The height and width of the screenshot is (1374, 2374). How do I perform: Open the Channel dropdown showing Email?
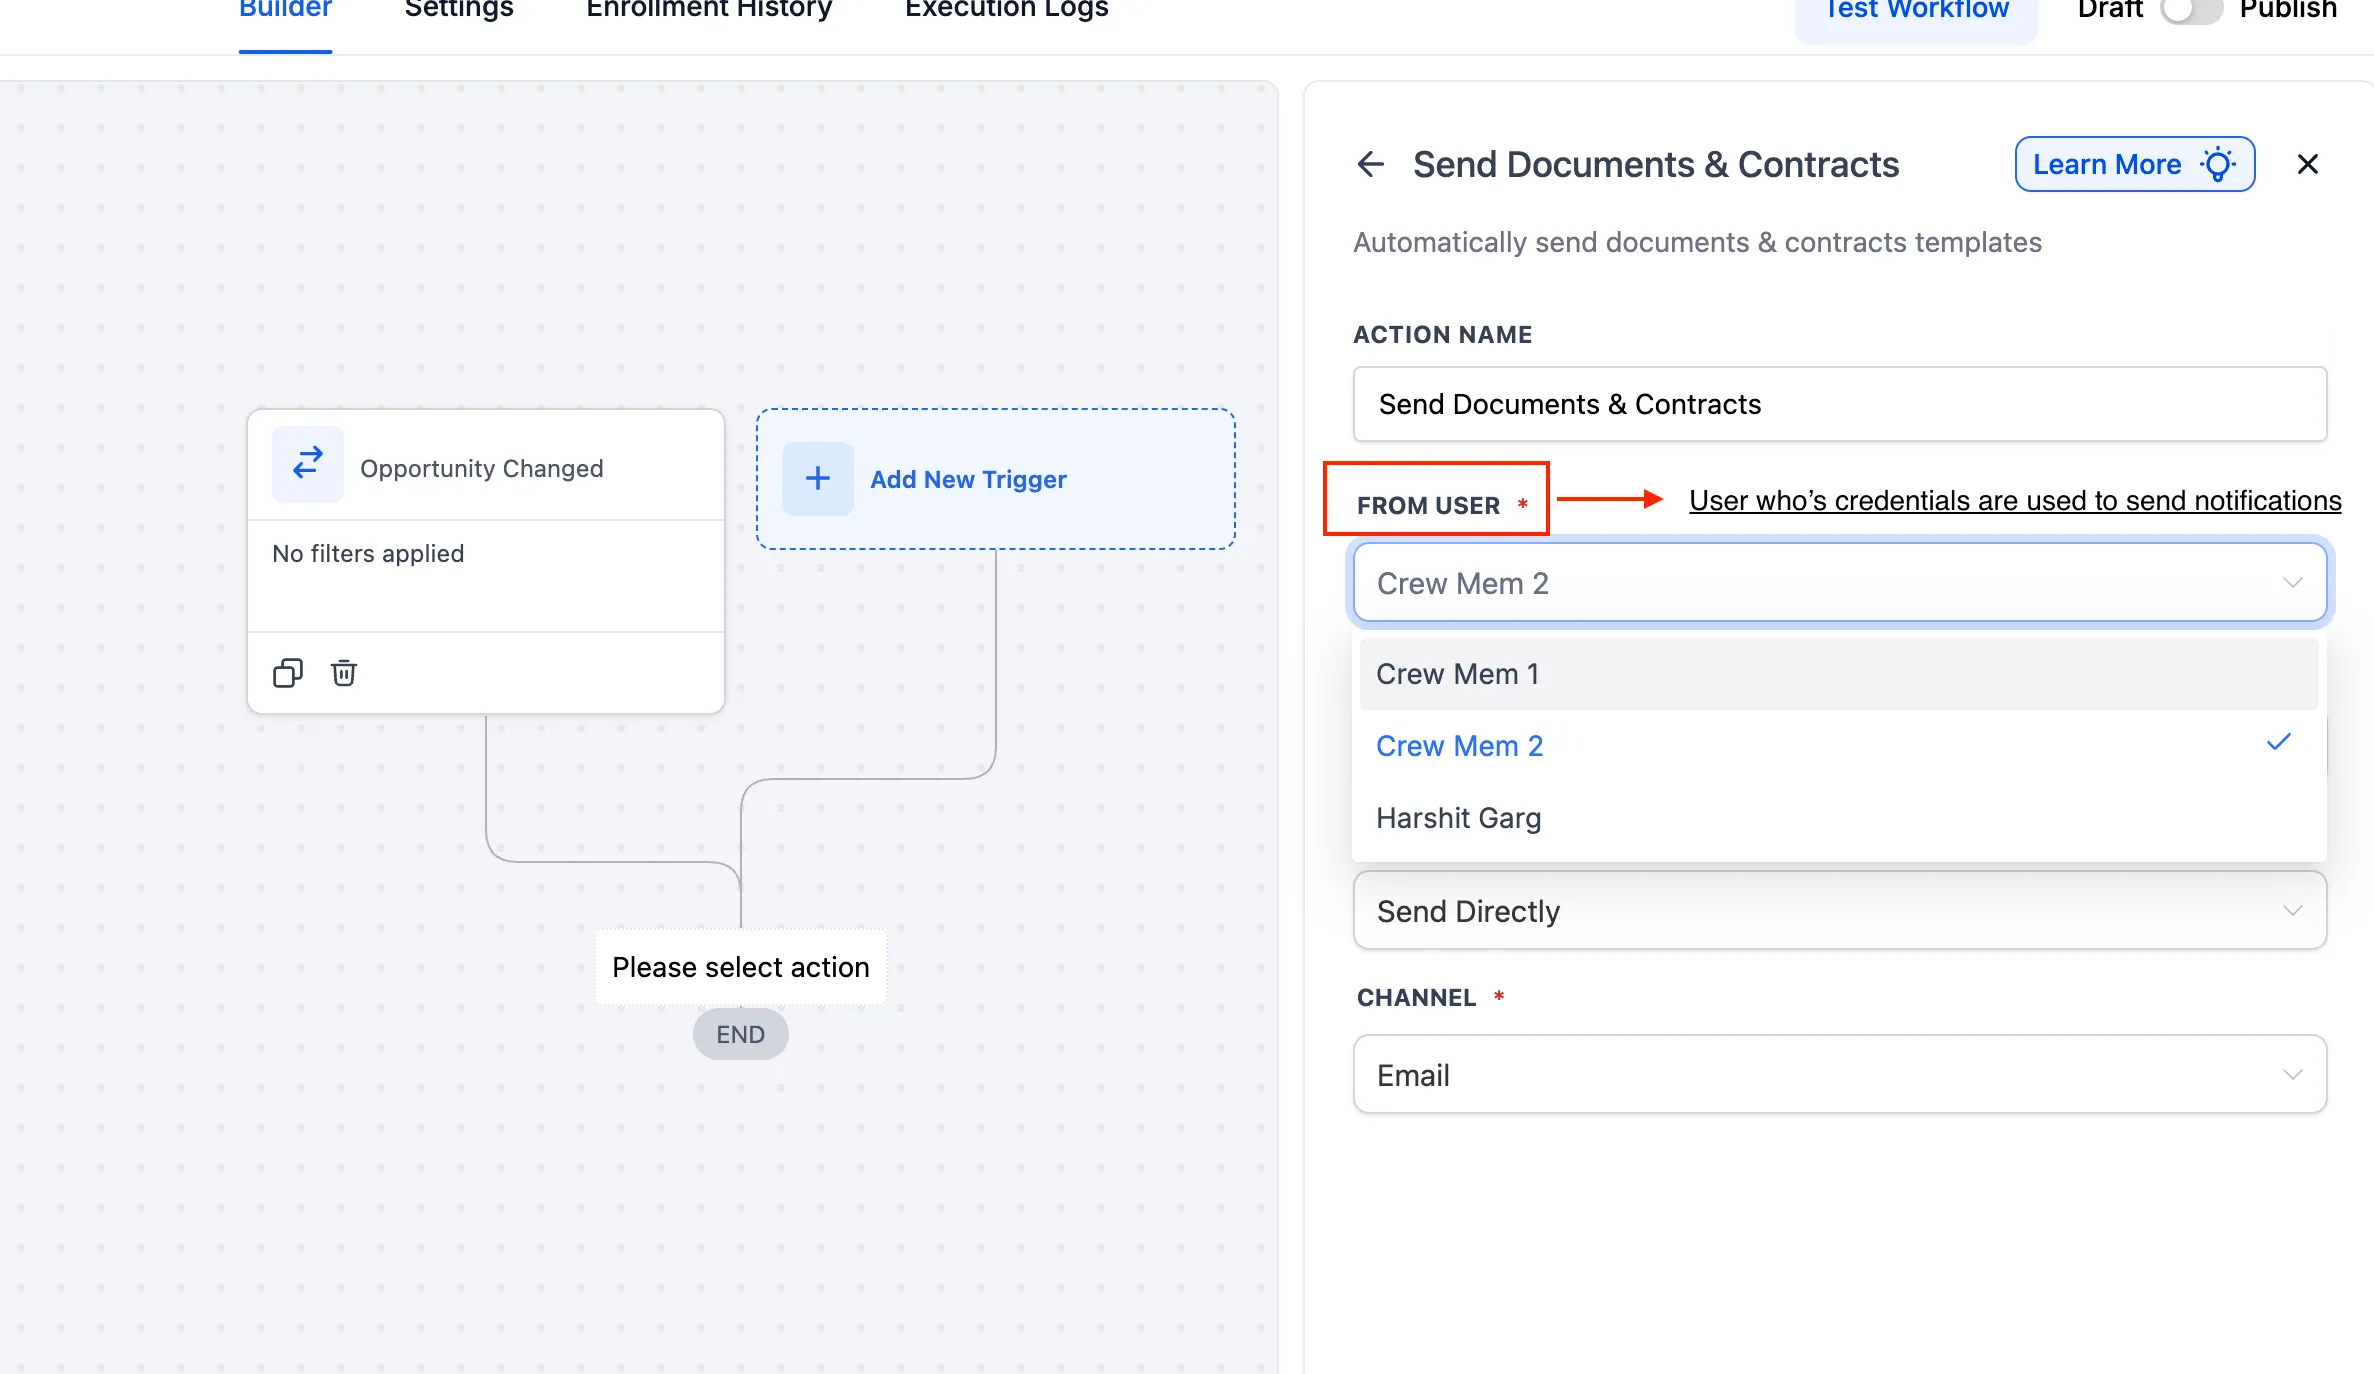pos(1840,1074)
